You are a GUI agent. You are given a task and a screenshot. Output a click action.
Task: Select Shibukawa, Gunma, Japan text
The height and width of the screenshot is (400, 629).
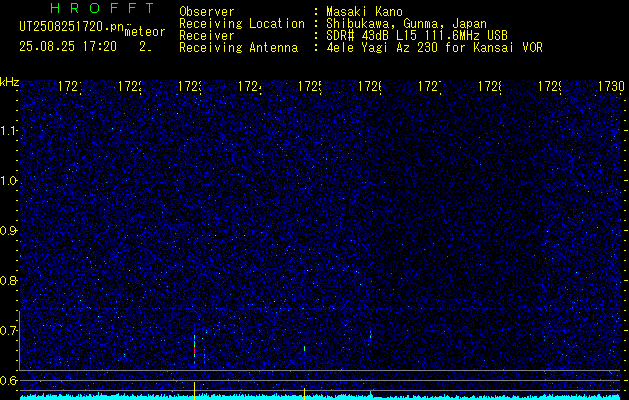pyautogui.click(x=406, y=24)
